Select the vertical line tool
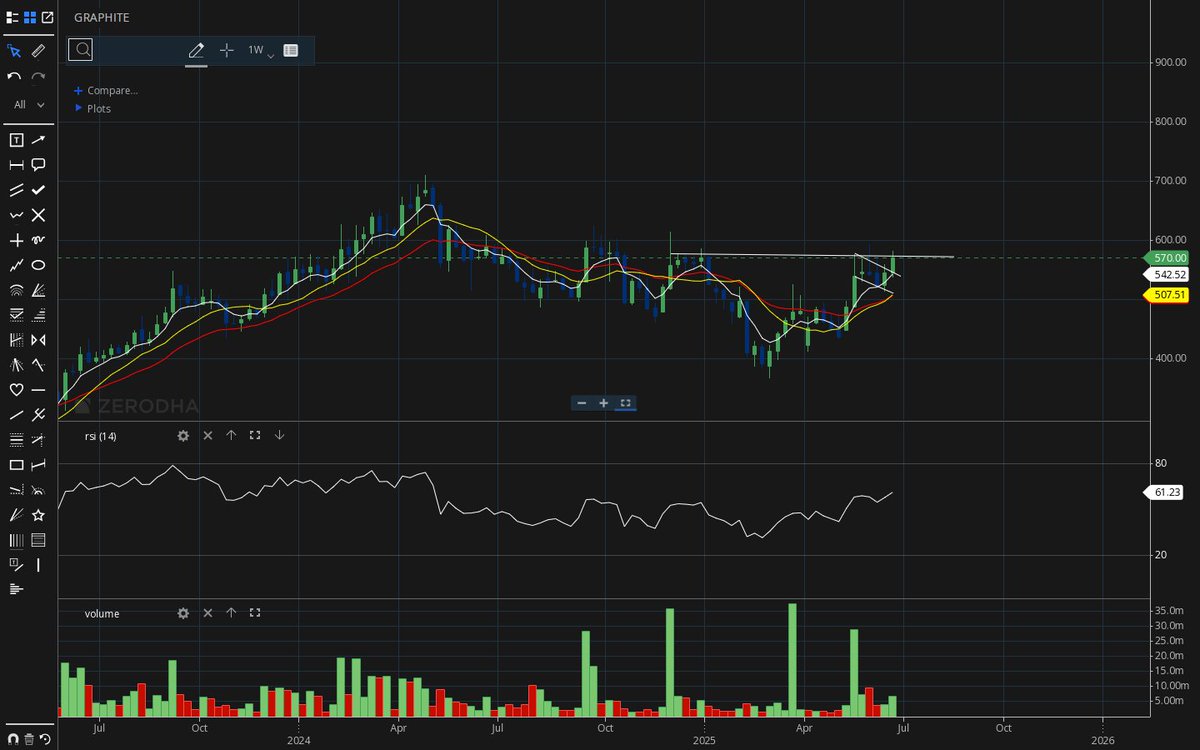The image size is (1200, 750). [x=38, y=565]
